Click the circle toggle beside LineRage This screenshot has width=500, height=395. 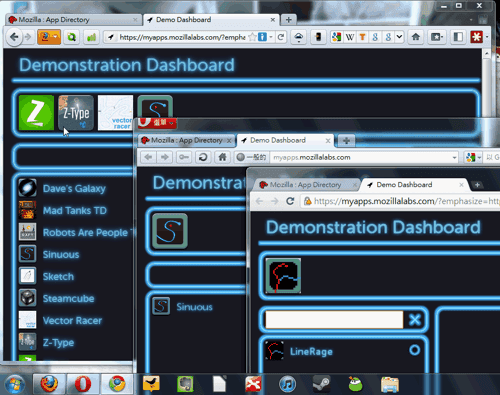tap(415, 350)
